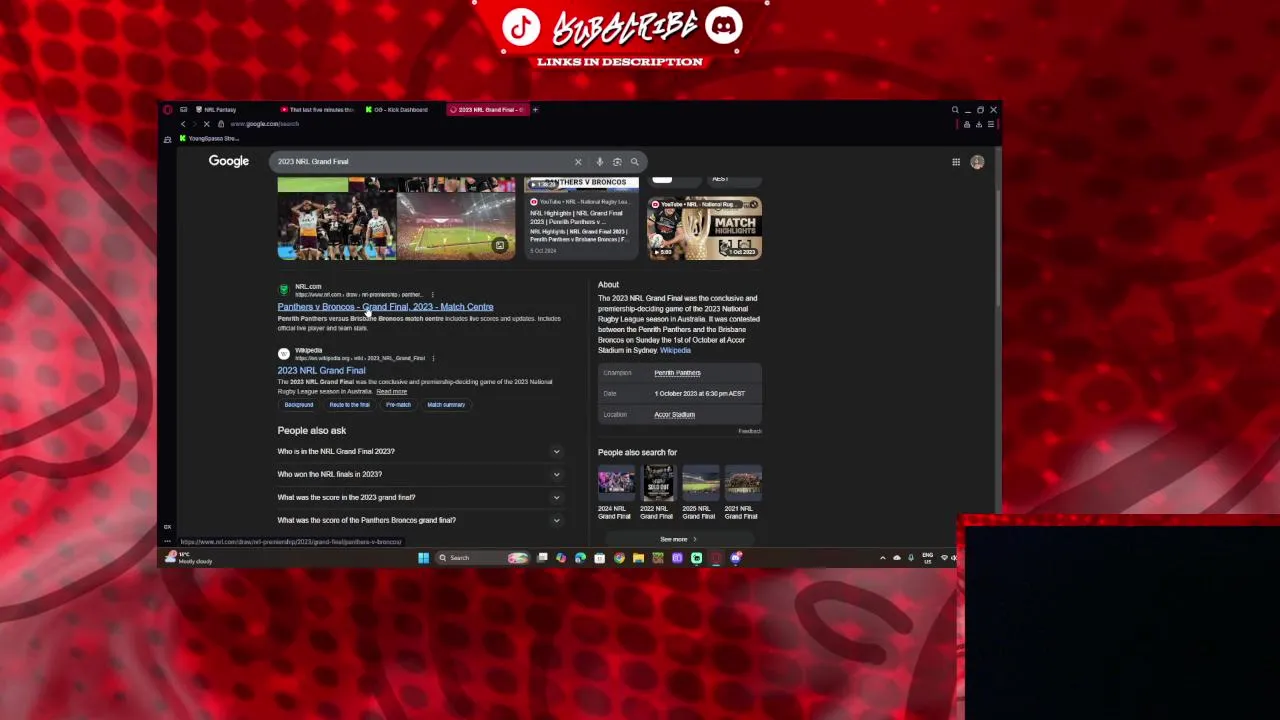Open the Google account profile avatar

tap(977, 162)
